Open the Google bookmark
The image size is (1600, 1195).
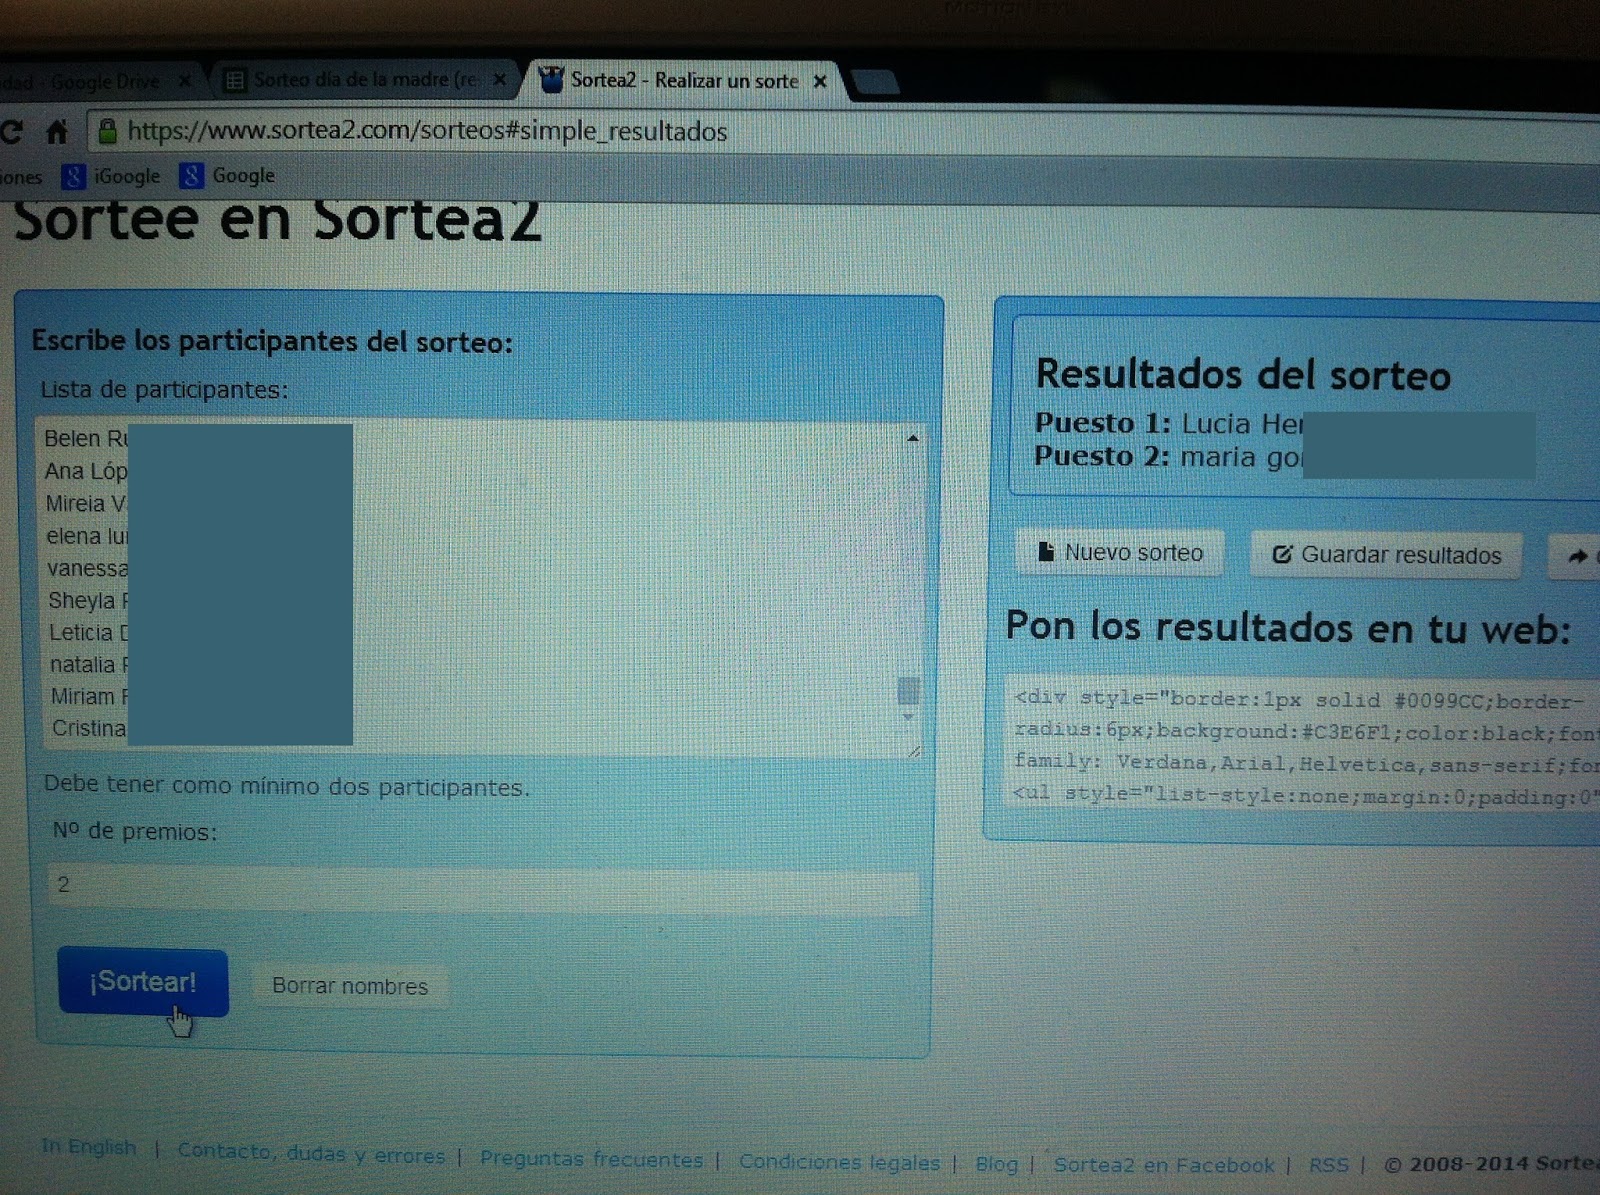[227, 176]
